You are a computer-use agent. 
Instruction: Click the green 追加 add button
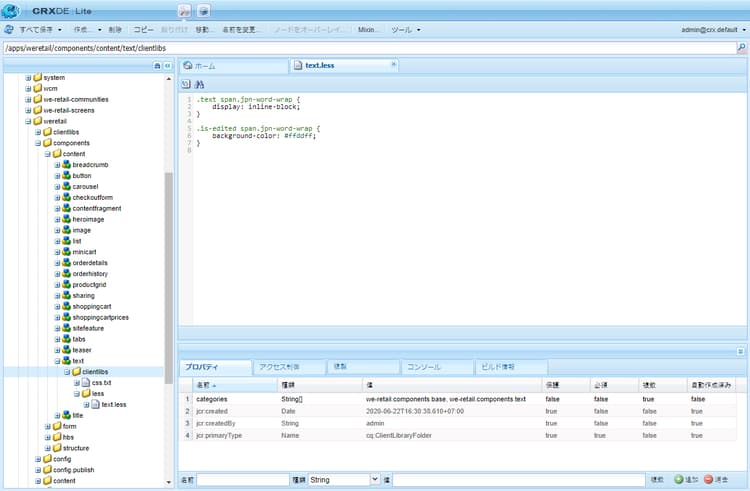point(685,480)
